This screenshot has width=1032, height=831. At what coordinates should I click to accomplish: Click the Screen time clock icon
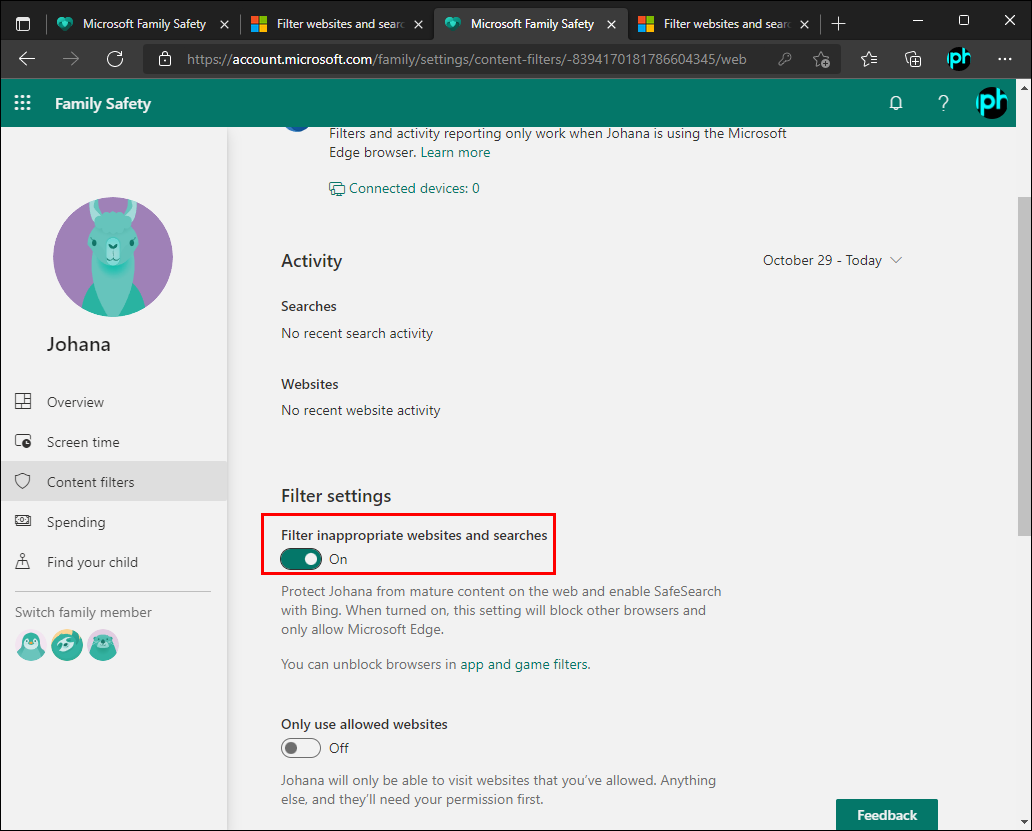[23, 441]
